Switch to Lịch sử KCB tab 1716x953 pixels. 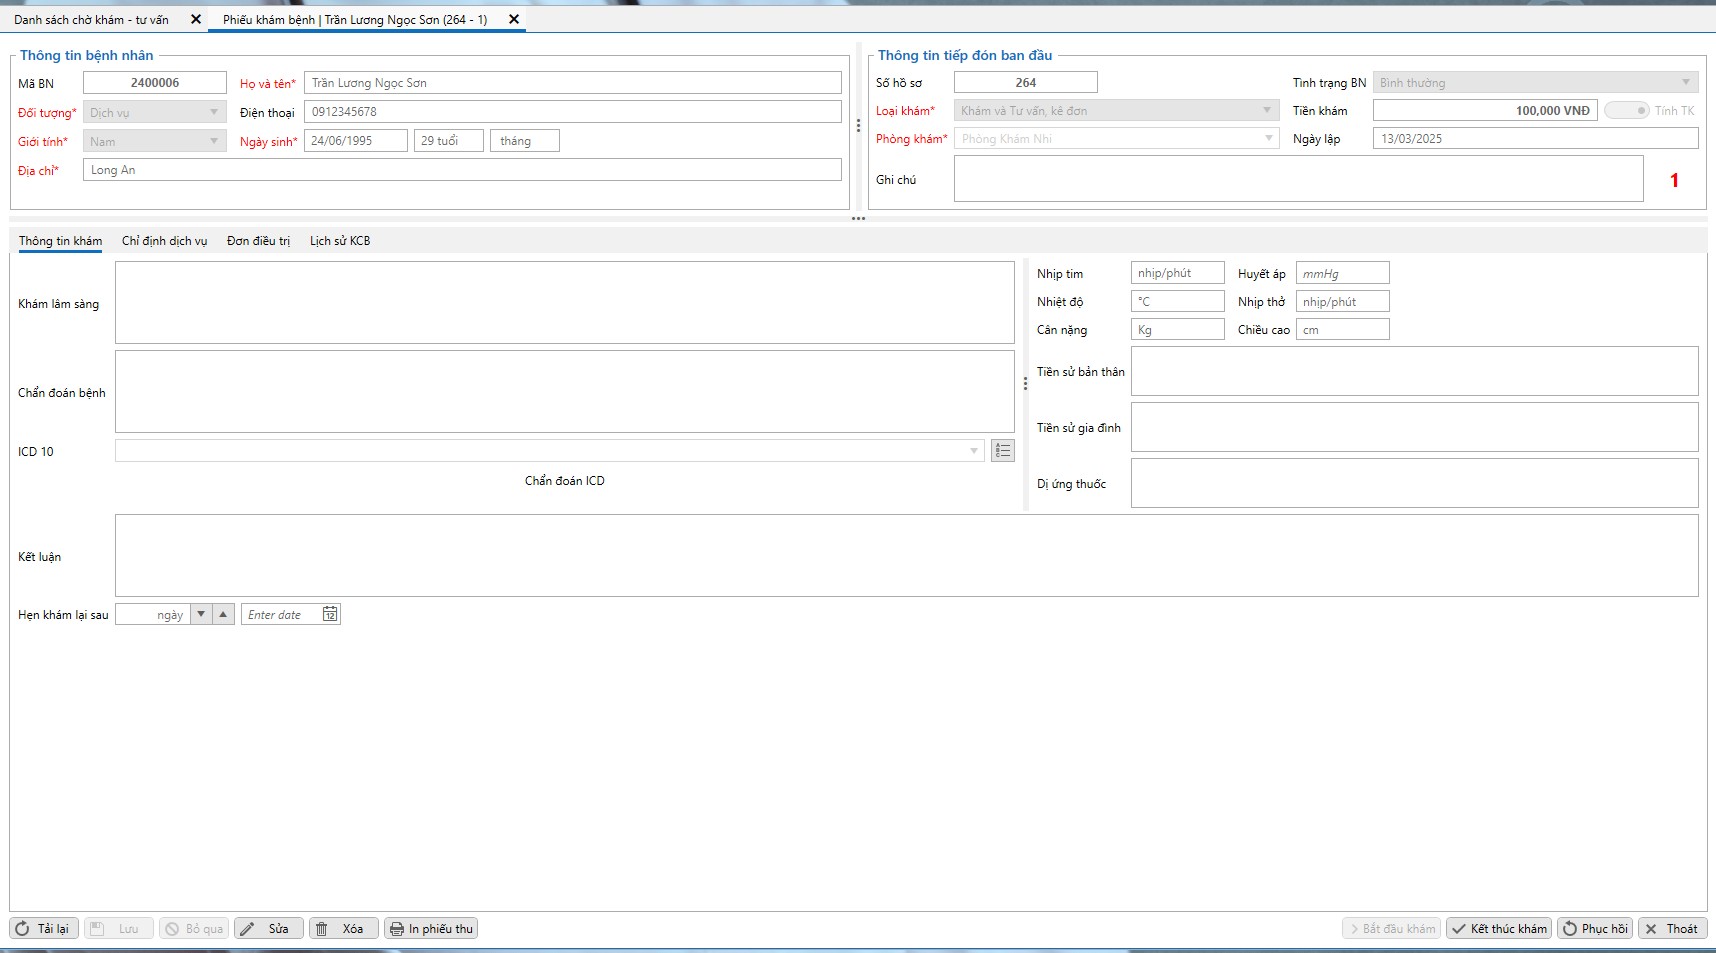pyautogui.click(x=340, y=241)
